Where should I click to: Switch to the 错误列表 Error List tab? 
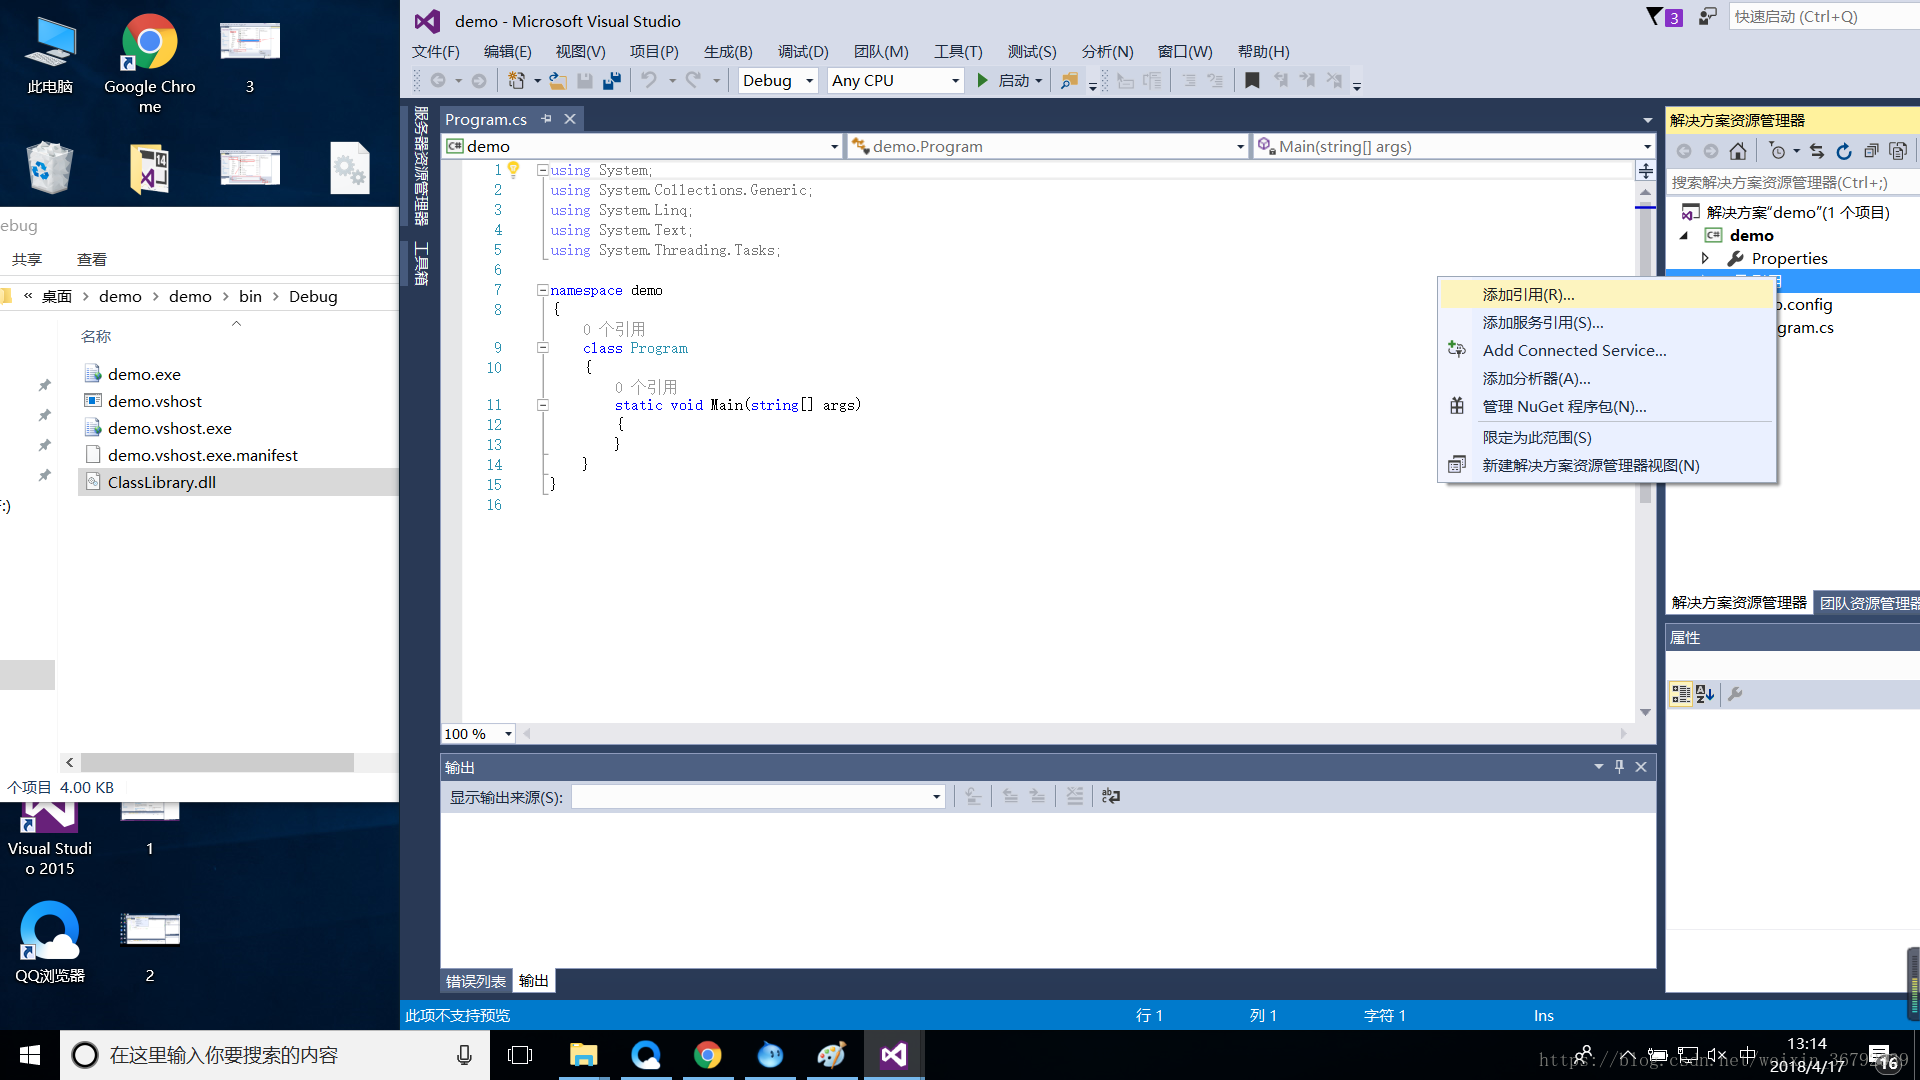(x=476, y=982)
